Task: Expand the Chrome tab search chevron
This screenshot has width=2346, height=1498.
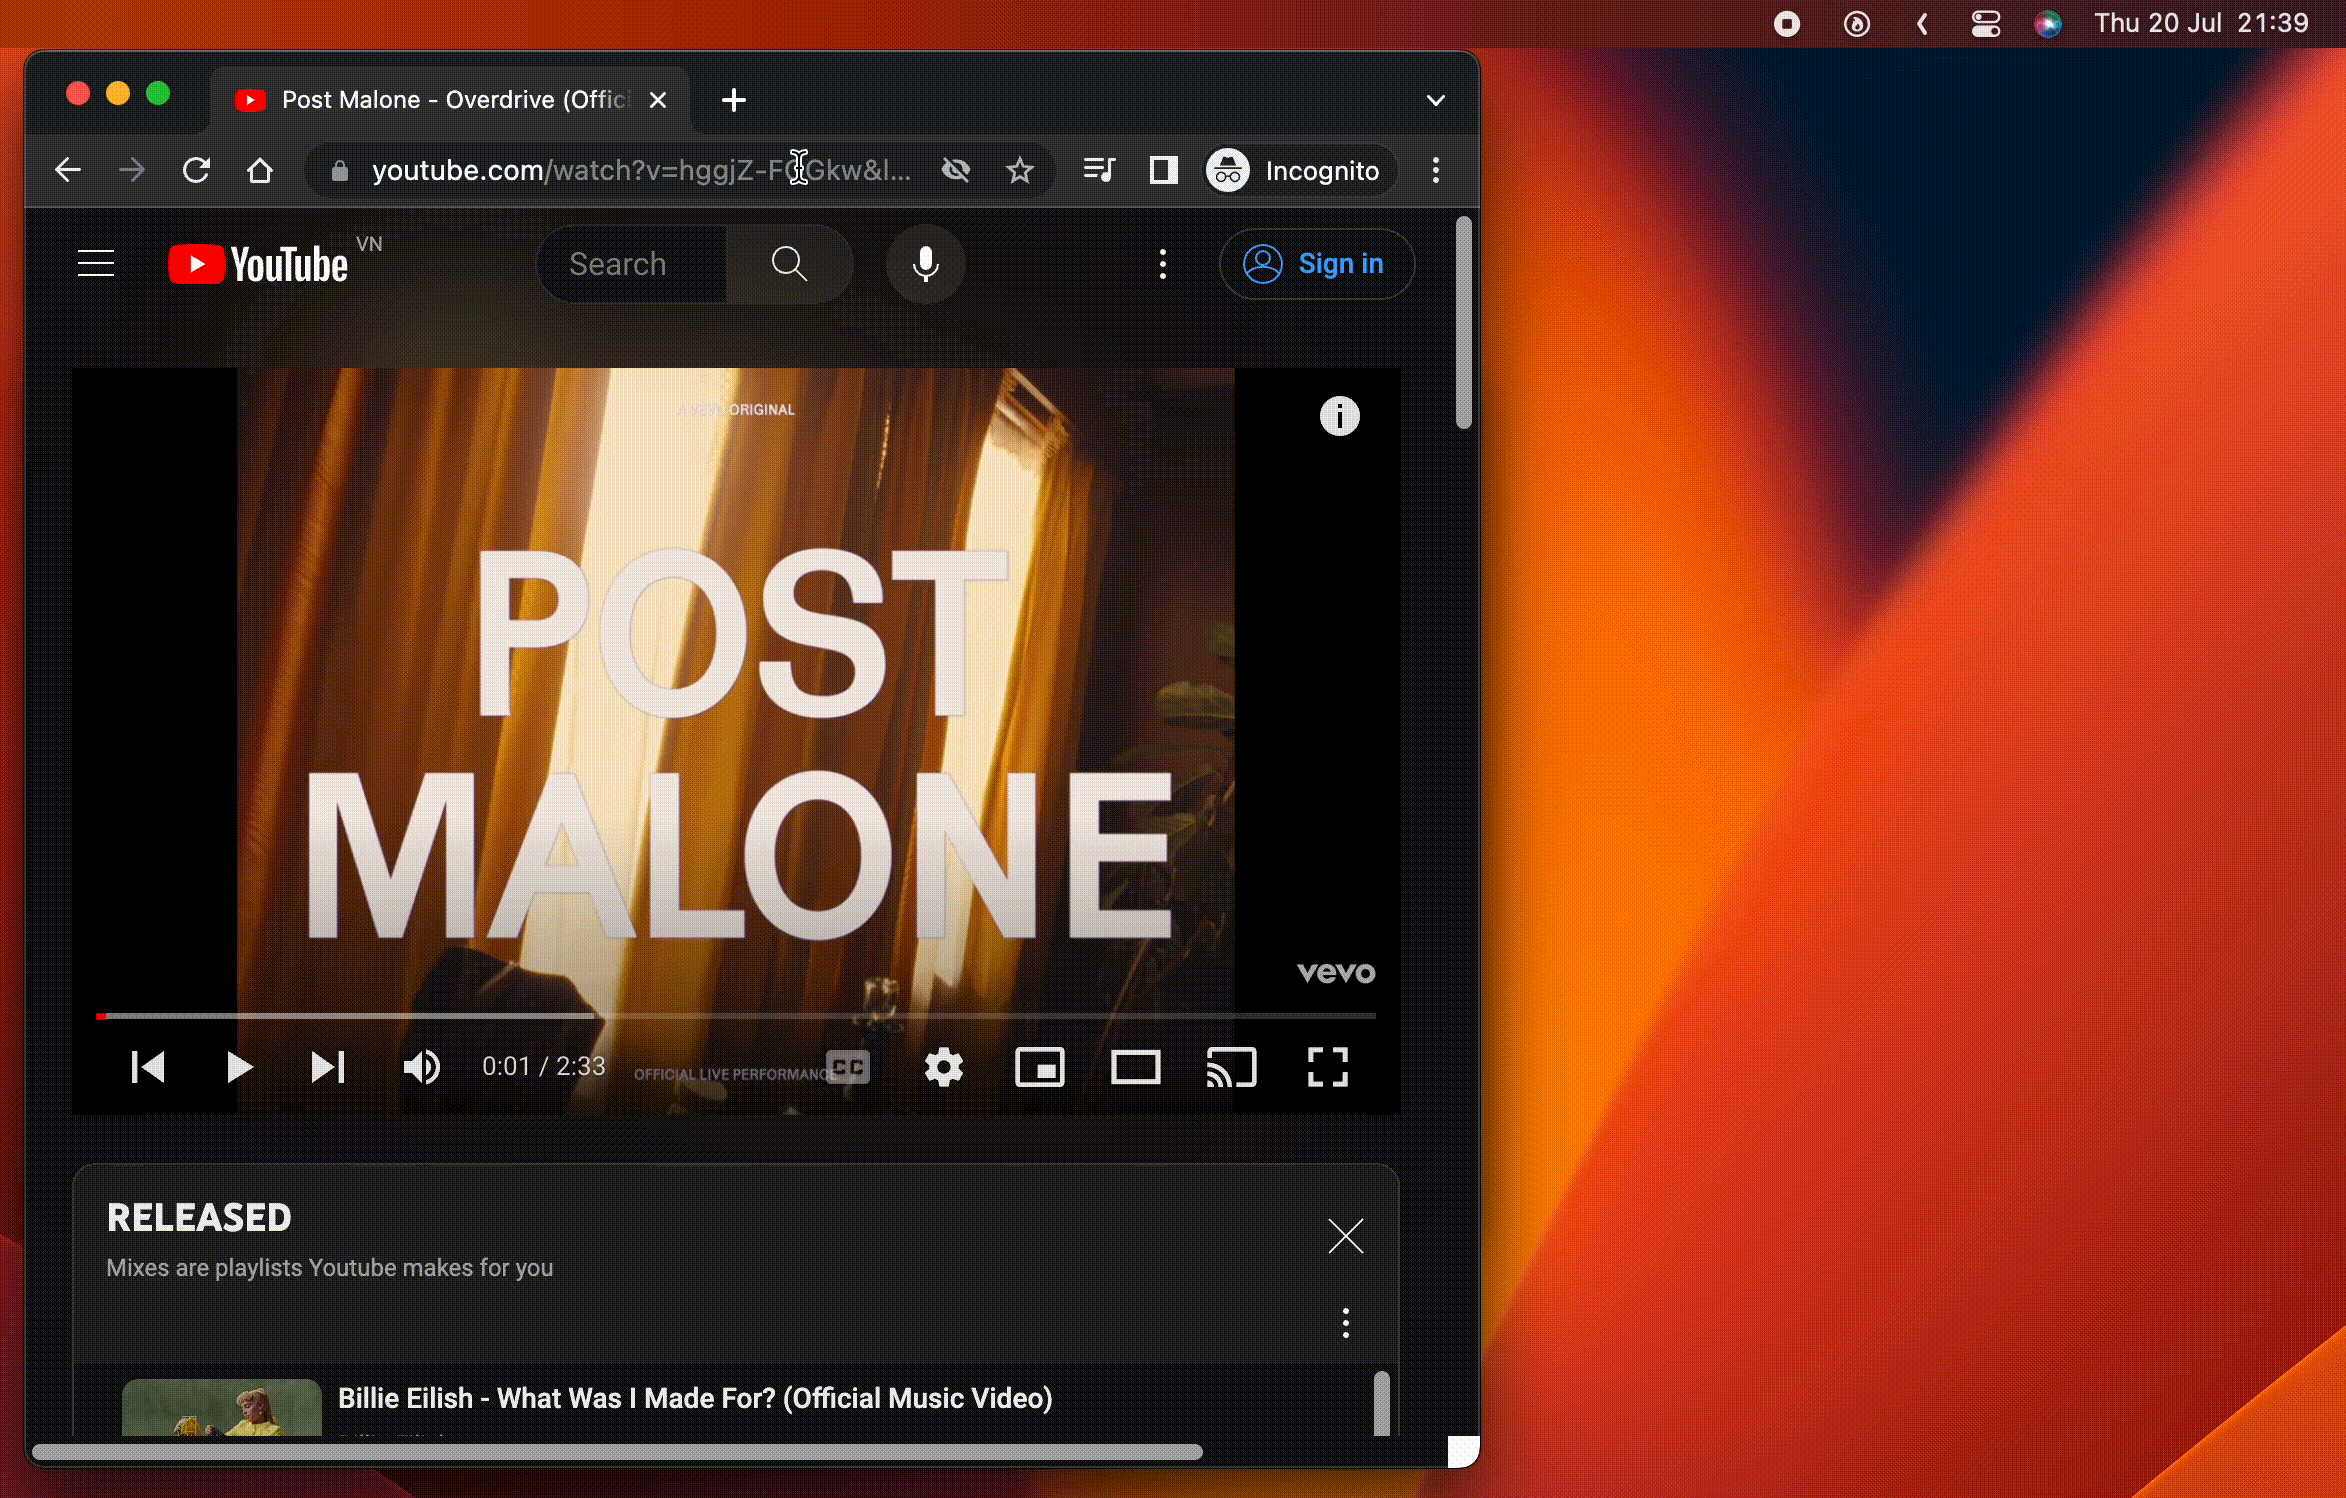Action: [x=1435, y=100]
